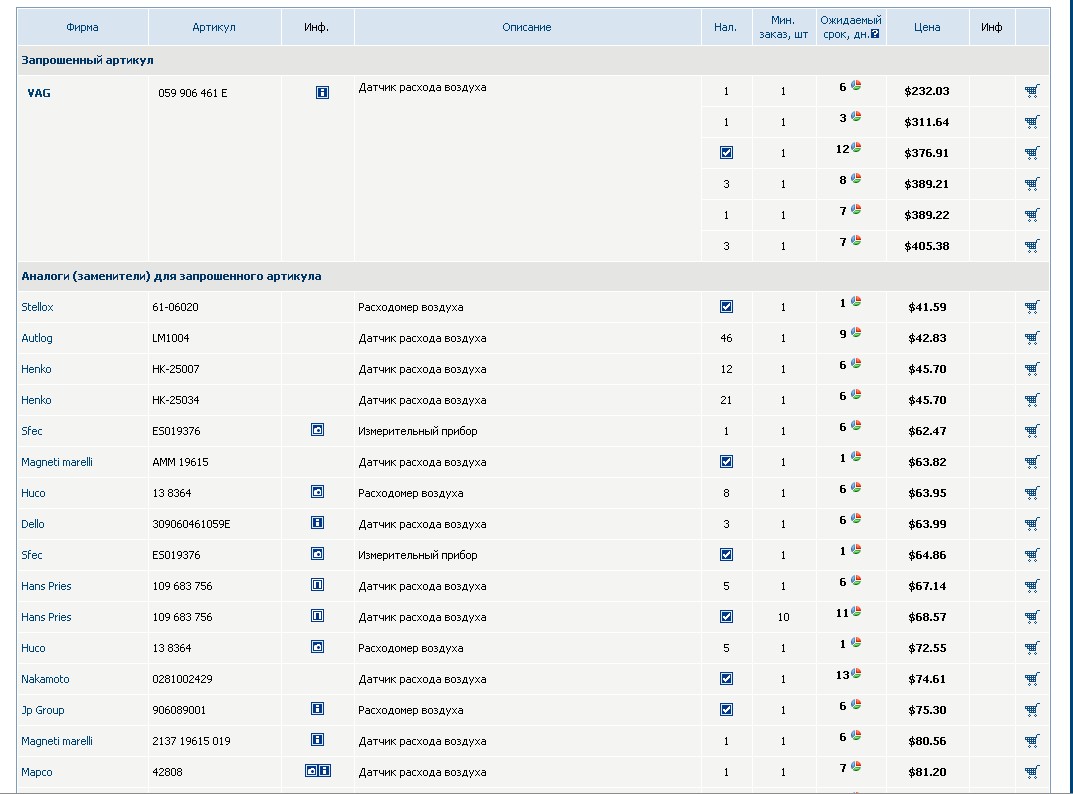
Task: Open the Stellox brand link
Action: point(38,307)
